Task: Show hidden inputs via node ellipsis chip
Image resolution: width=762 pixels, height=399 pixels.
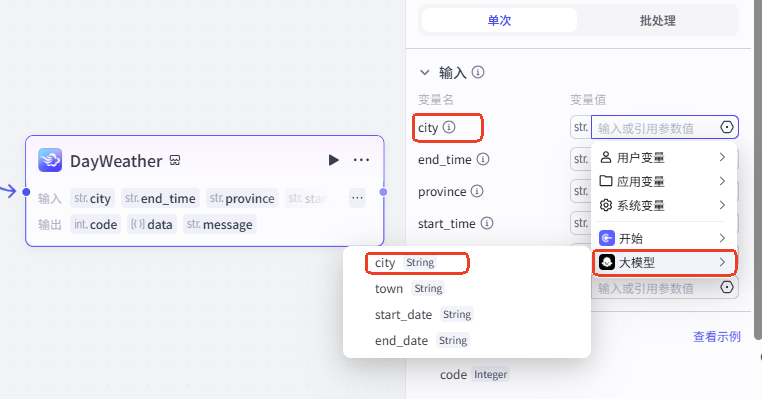Action: coord(357,198)
